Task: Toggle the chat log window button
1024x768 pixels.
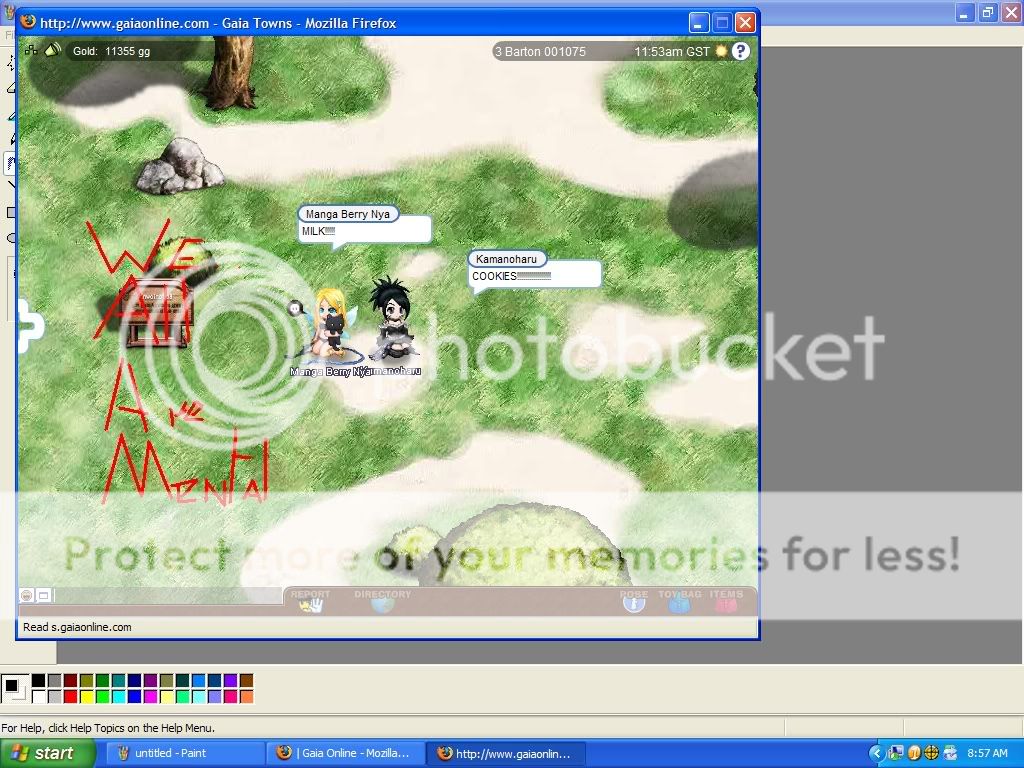Action: pyautogui.click(x=43, y=595)
